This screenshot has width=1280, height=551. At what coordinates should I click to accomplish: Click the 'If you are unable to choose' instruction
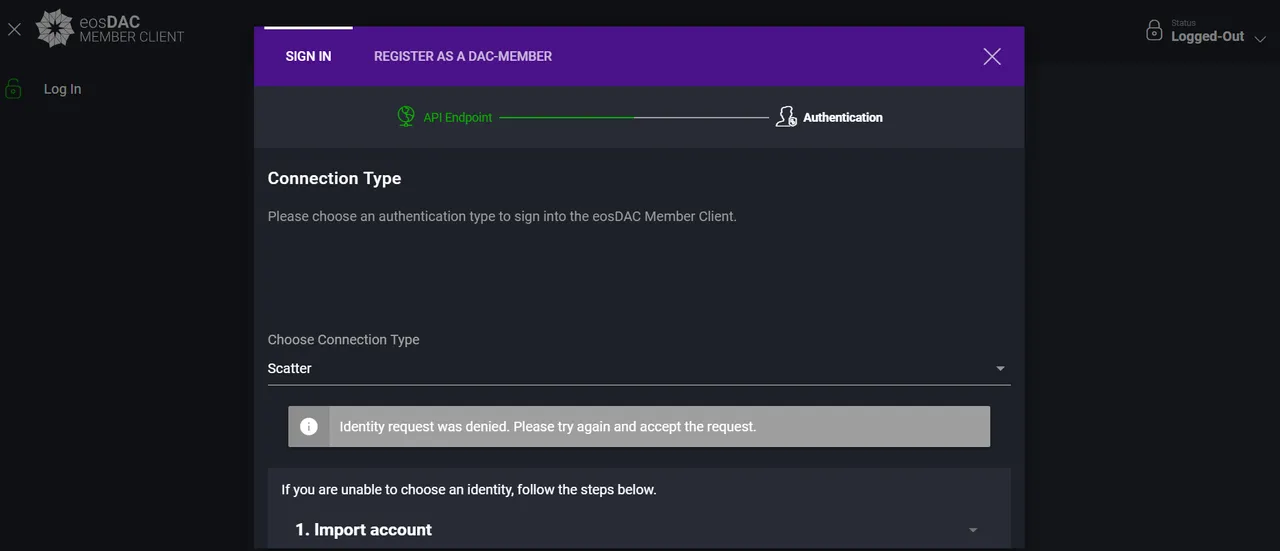pos(469,490)
